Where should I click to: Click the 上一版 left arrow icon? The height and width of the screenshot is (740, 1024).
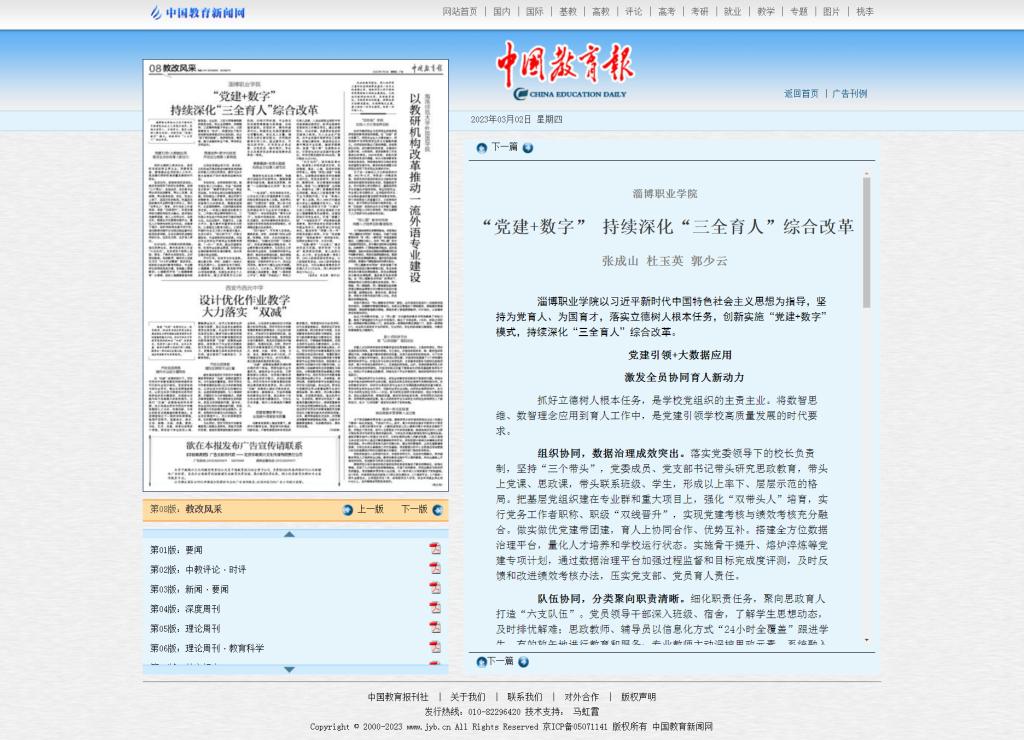pos(348,509)
